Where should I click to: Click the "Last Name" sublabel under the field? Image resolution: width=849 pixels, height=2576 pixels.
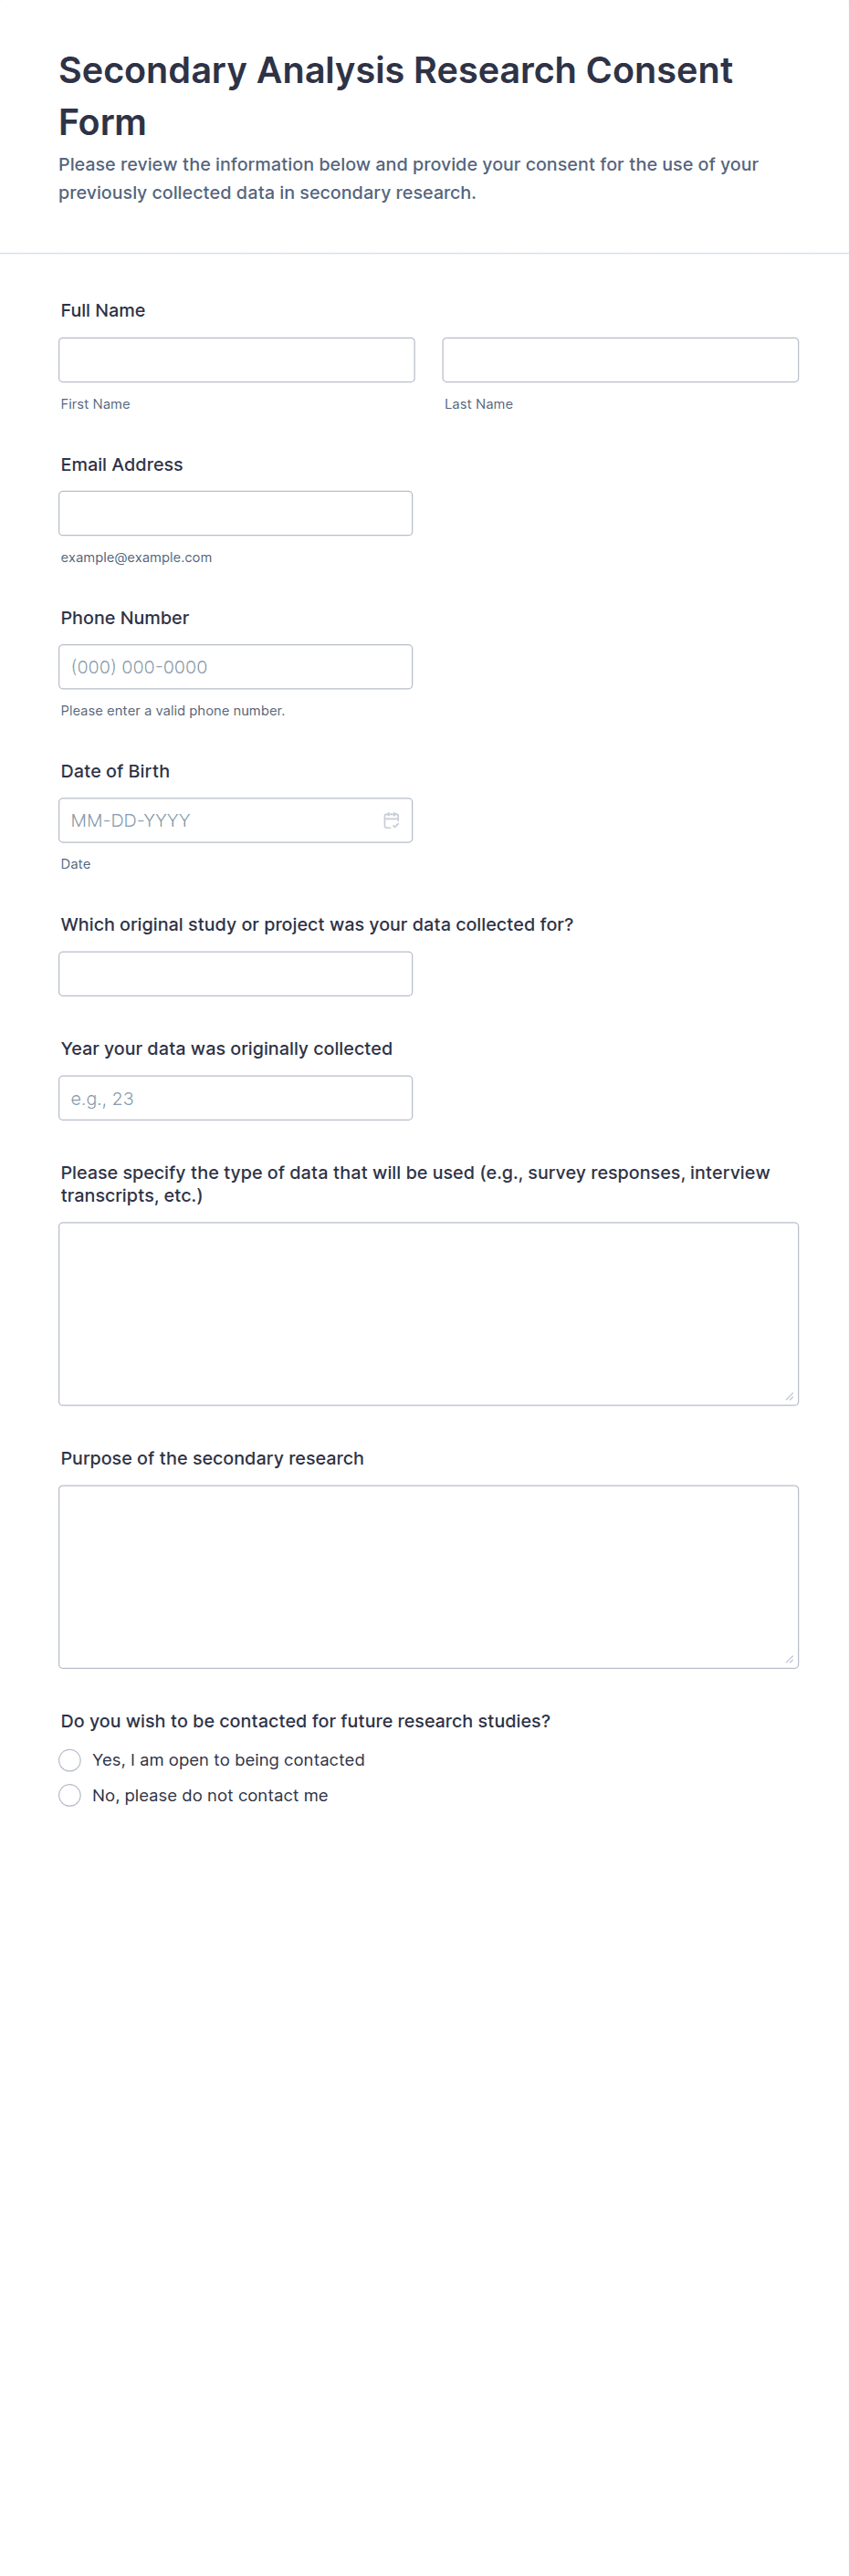coord(479,404)
